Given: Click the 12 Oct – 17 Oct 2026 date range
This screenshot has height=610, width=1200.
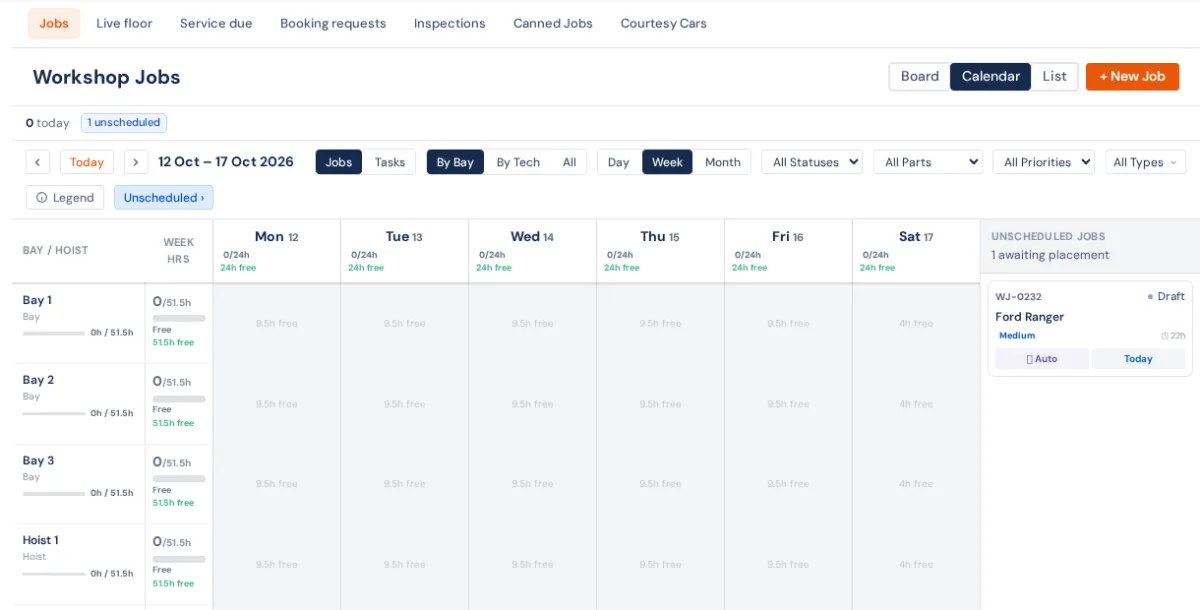Looking at the screenshot, I should [x=226, y=162].
